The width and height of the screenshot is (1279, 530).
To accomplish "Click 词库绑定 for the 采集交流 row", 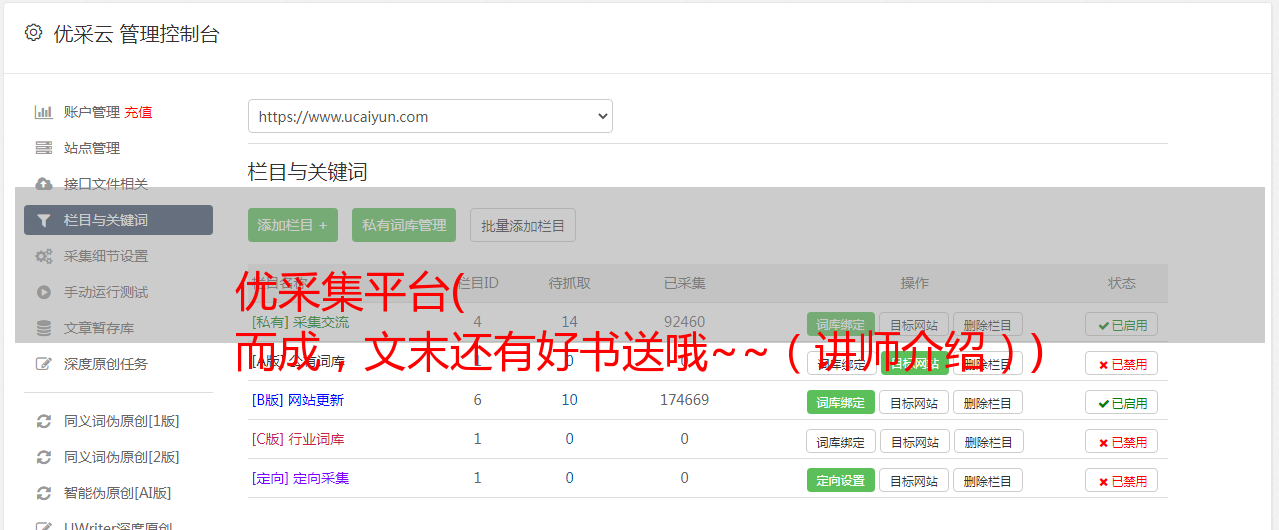I will pyautogui.click(x=841, y=324).
